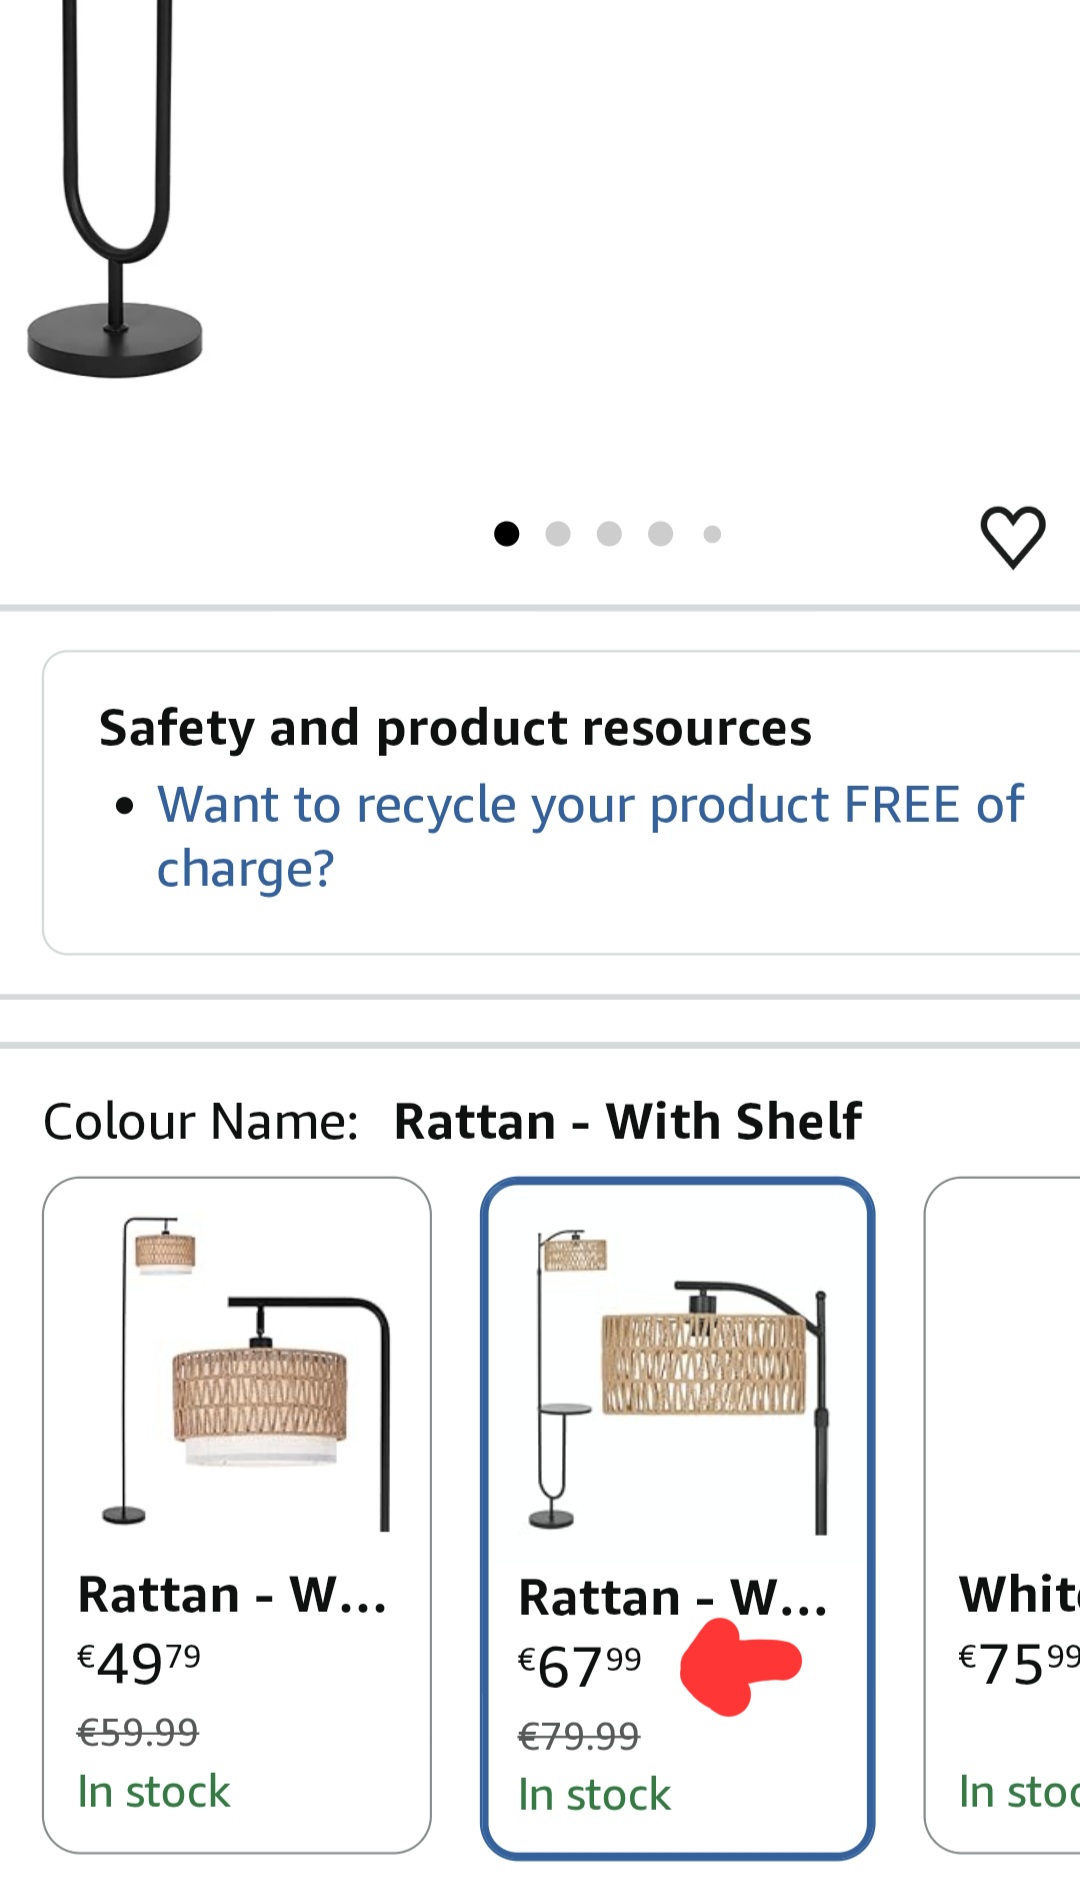Click the struck-through €79.99 price
This screenshot has width=1080, height=1898.
[578, 1736]
